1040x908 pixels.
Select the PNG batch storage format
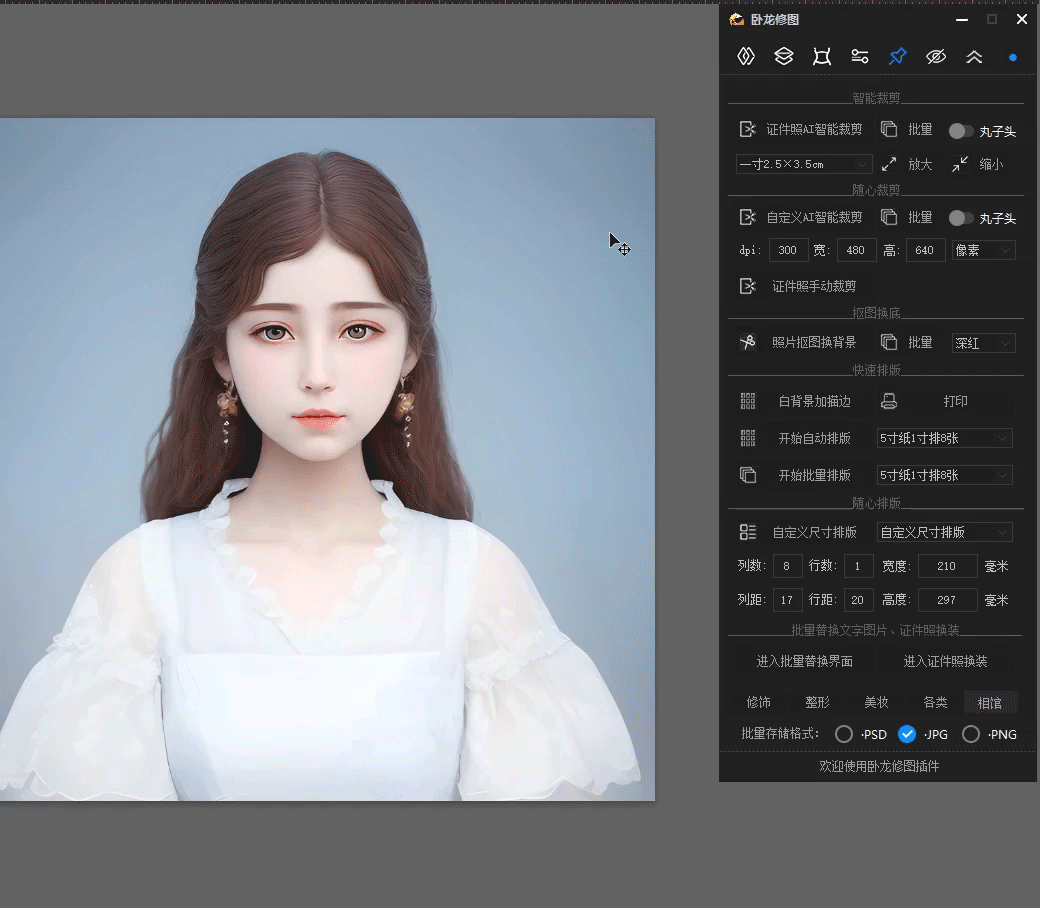[x=970, y=733]
